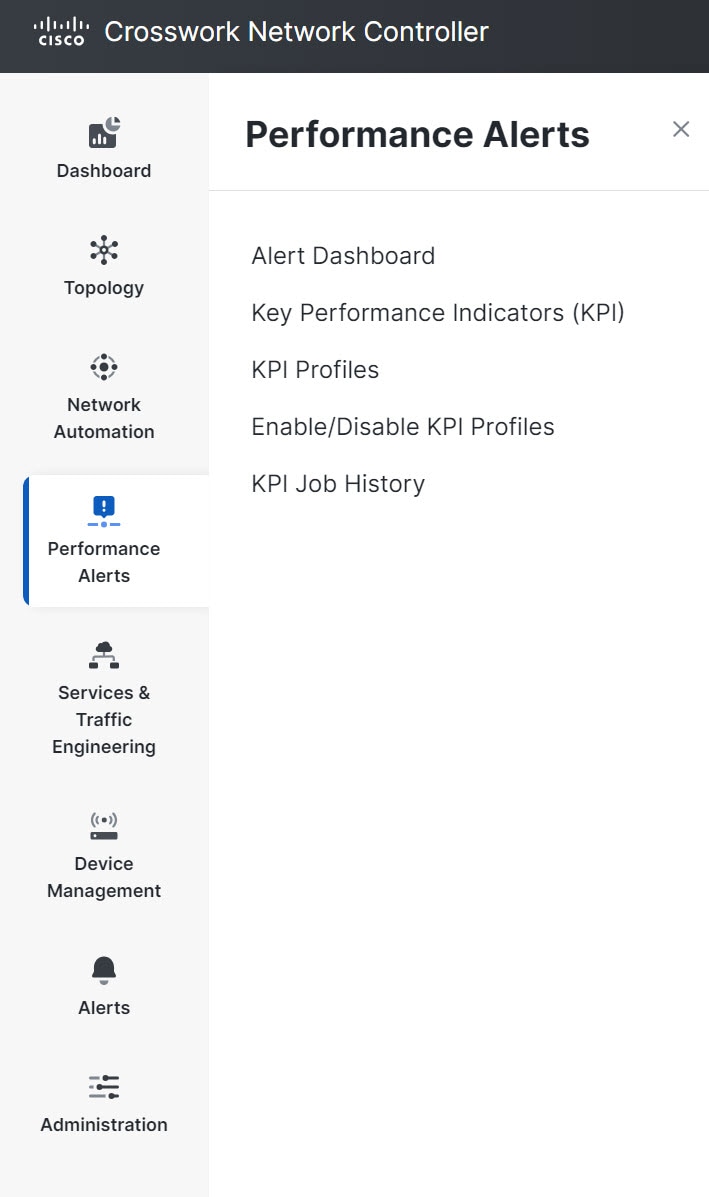The image size is (709, 1197).
Task: Select the Dashboard icon in the sidebar
Action: (104, 132)
